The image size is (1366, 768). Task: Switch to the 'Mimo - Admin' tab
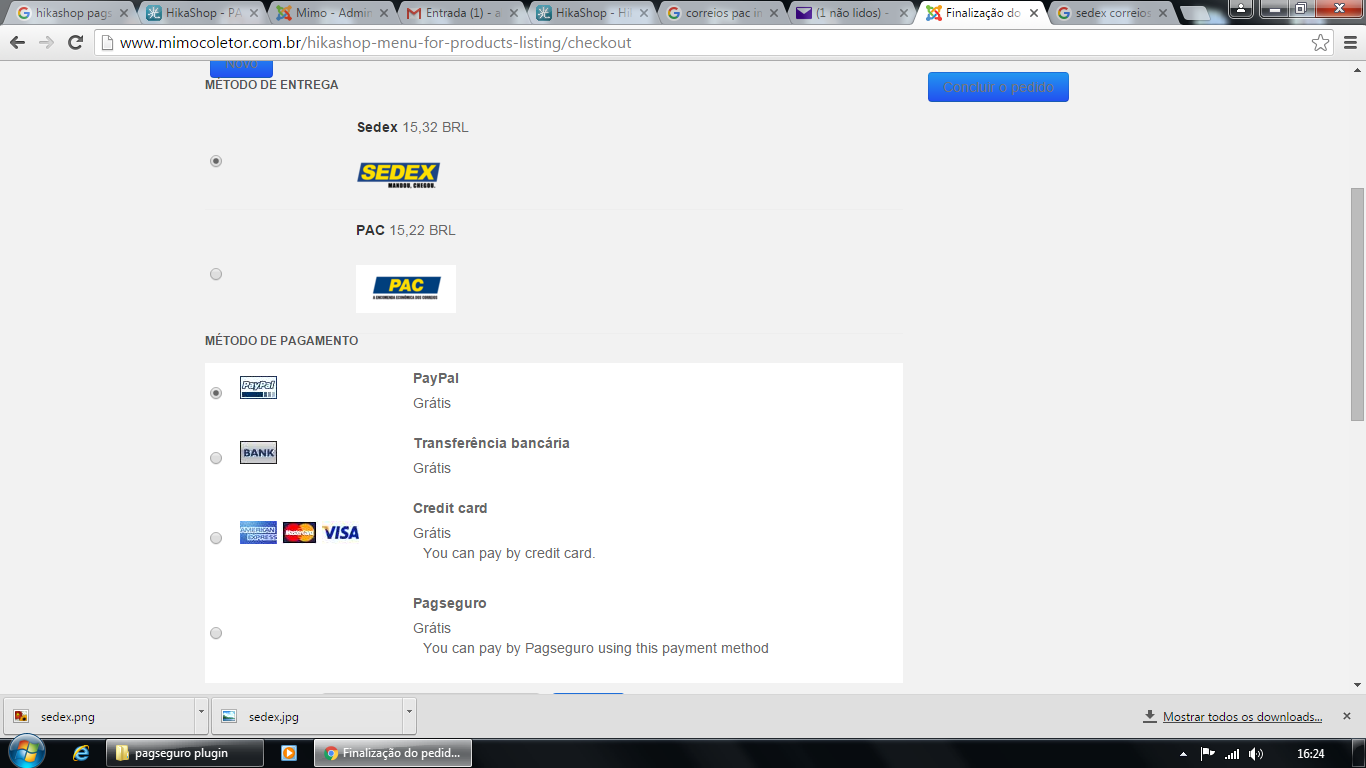click(x=332, y=14)
